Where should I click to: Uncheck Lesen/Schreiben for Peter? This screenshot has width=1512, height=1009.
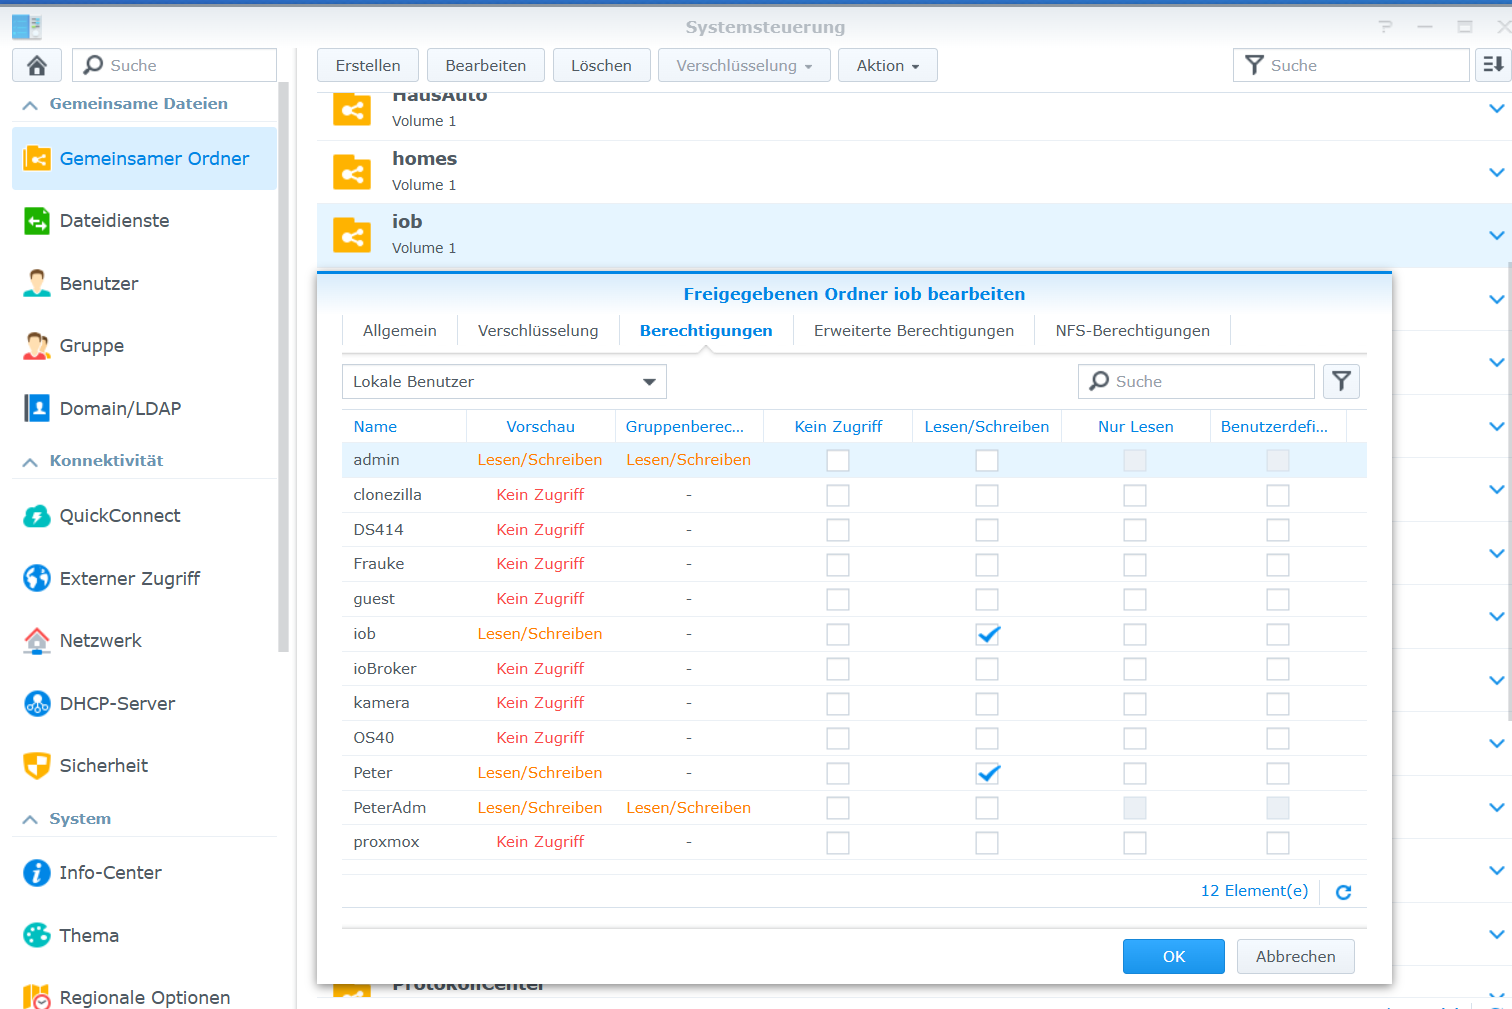point(987,773)
